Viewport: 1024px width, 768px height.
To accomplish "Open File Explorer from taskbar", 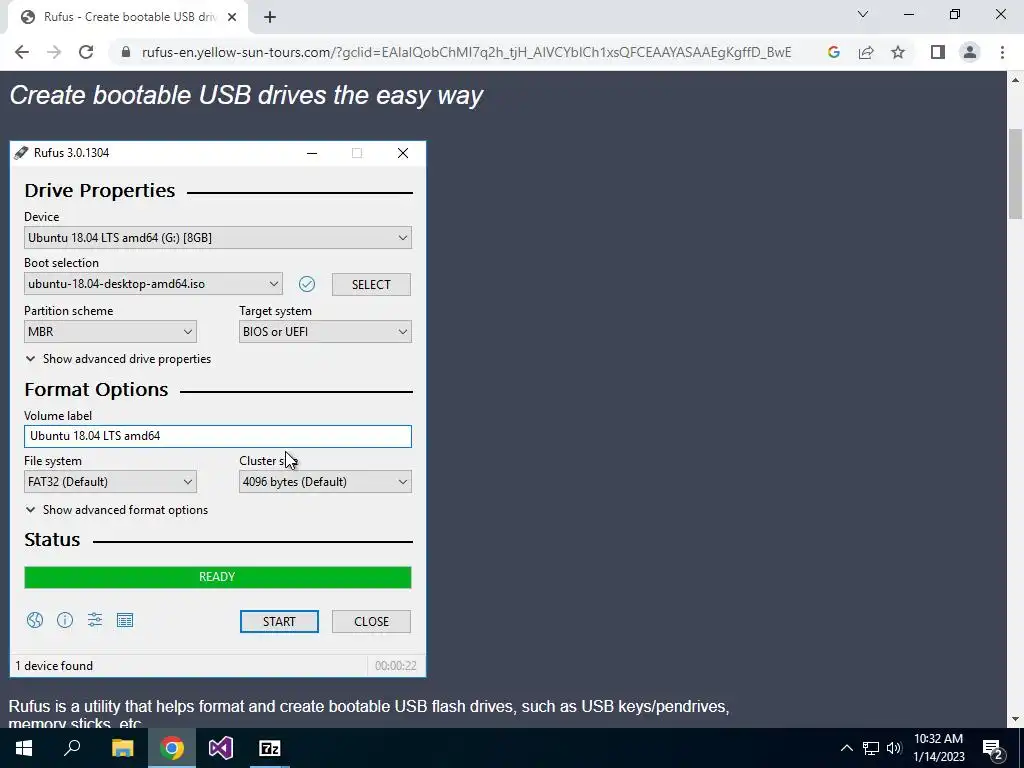I will click(x=122, y=748).
